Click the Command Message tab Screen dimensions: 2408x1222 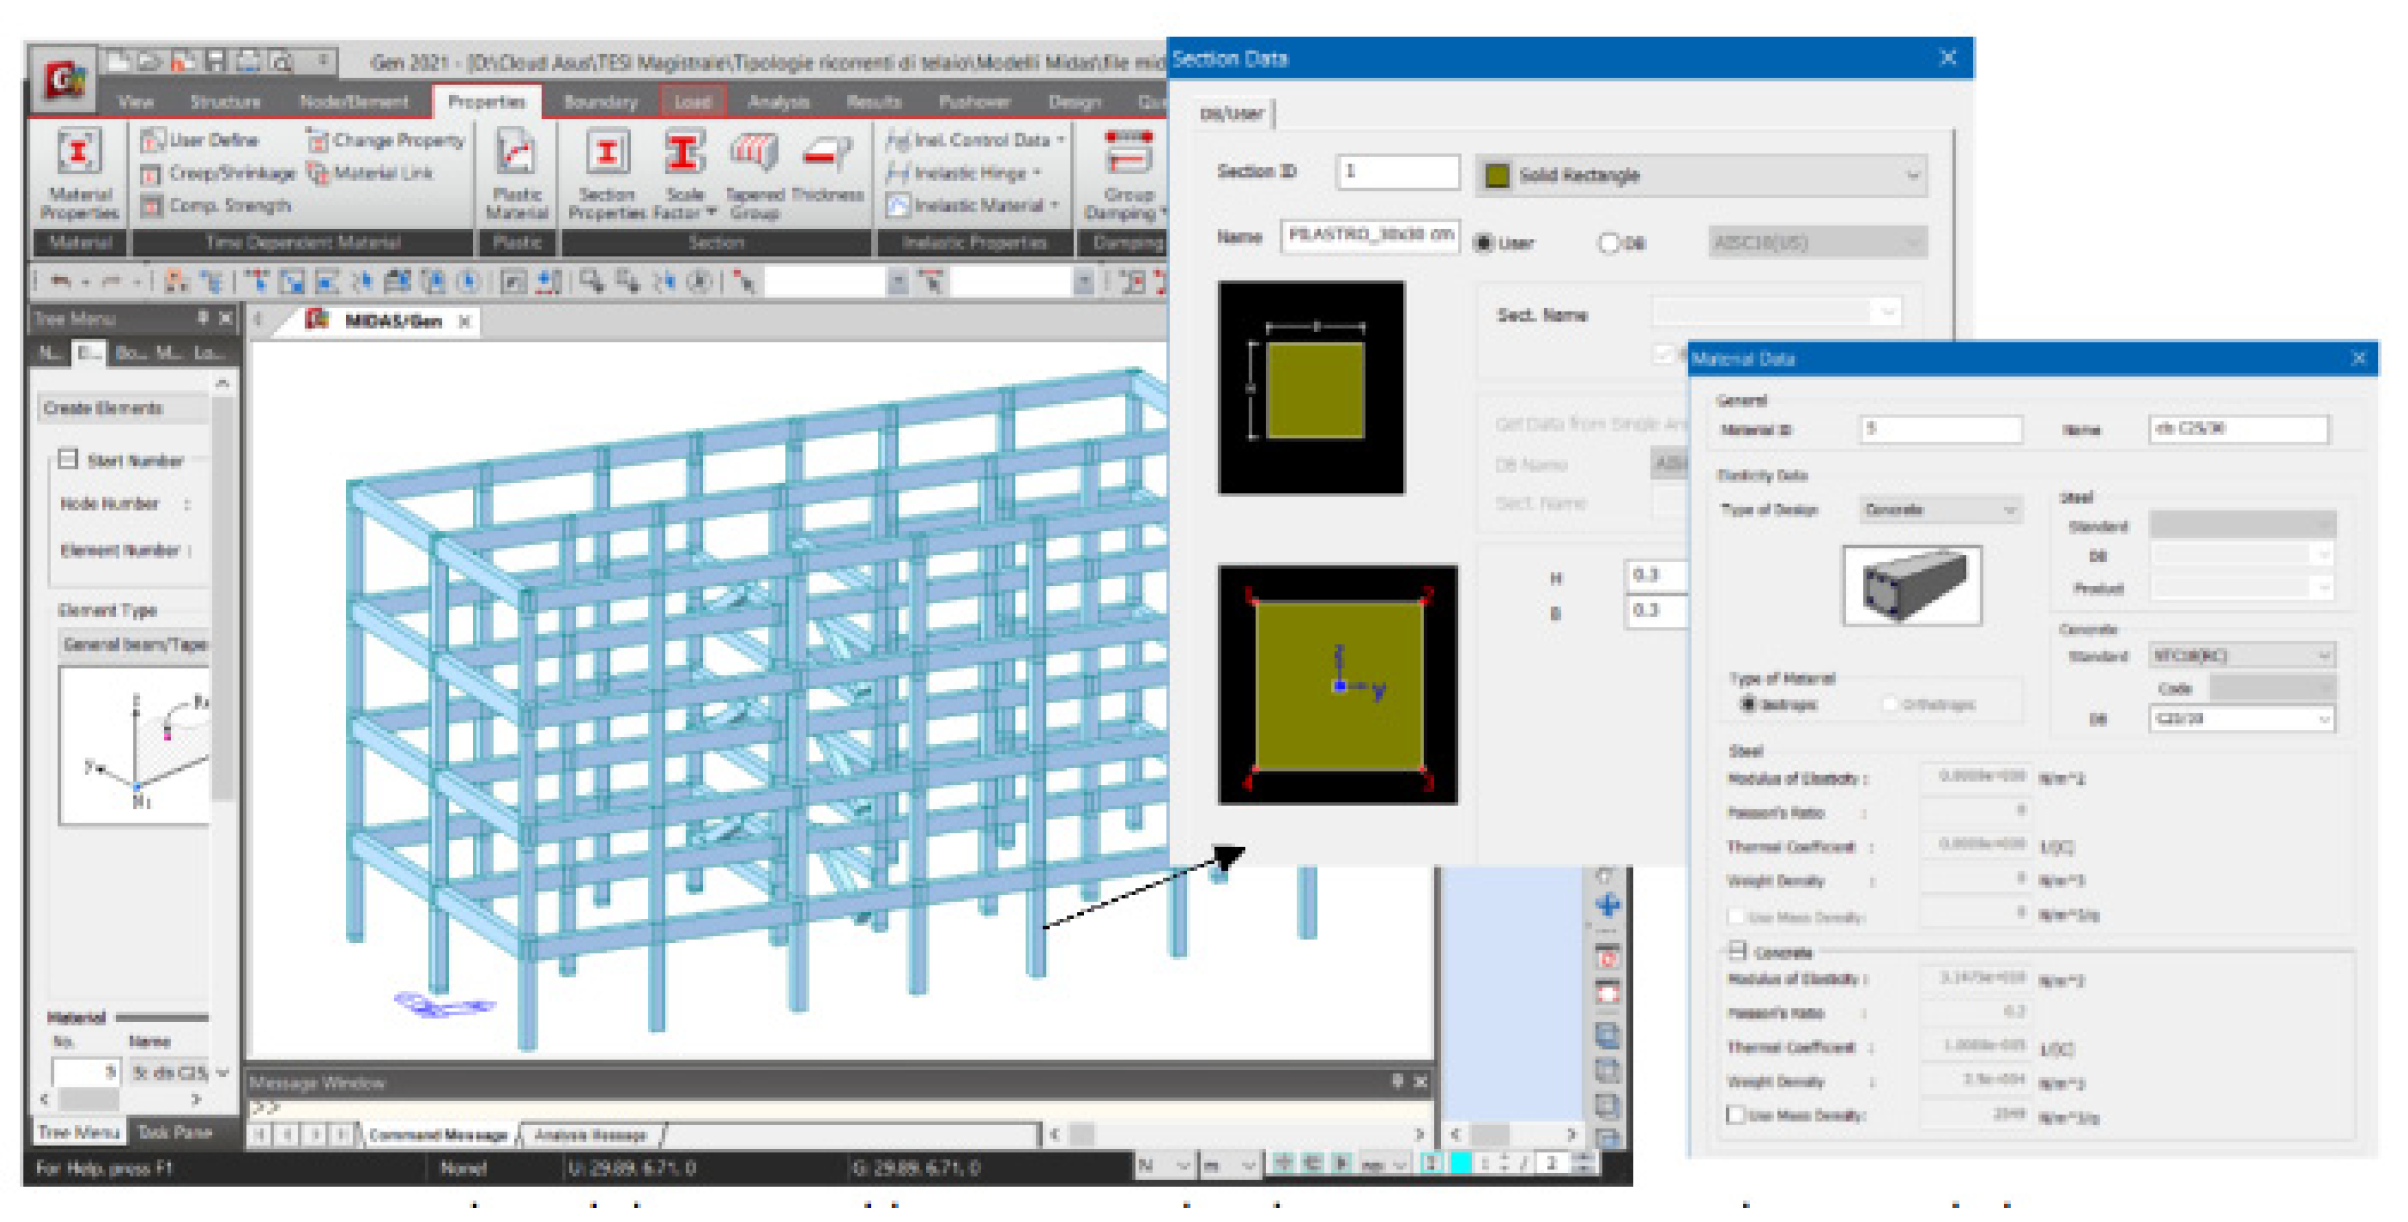coord(437,1135)
